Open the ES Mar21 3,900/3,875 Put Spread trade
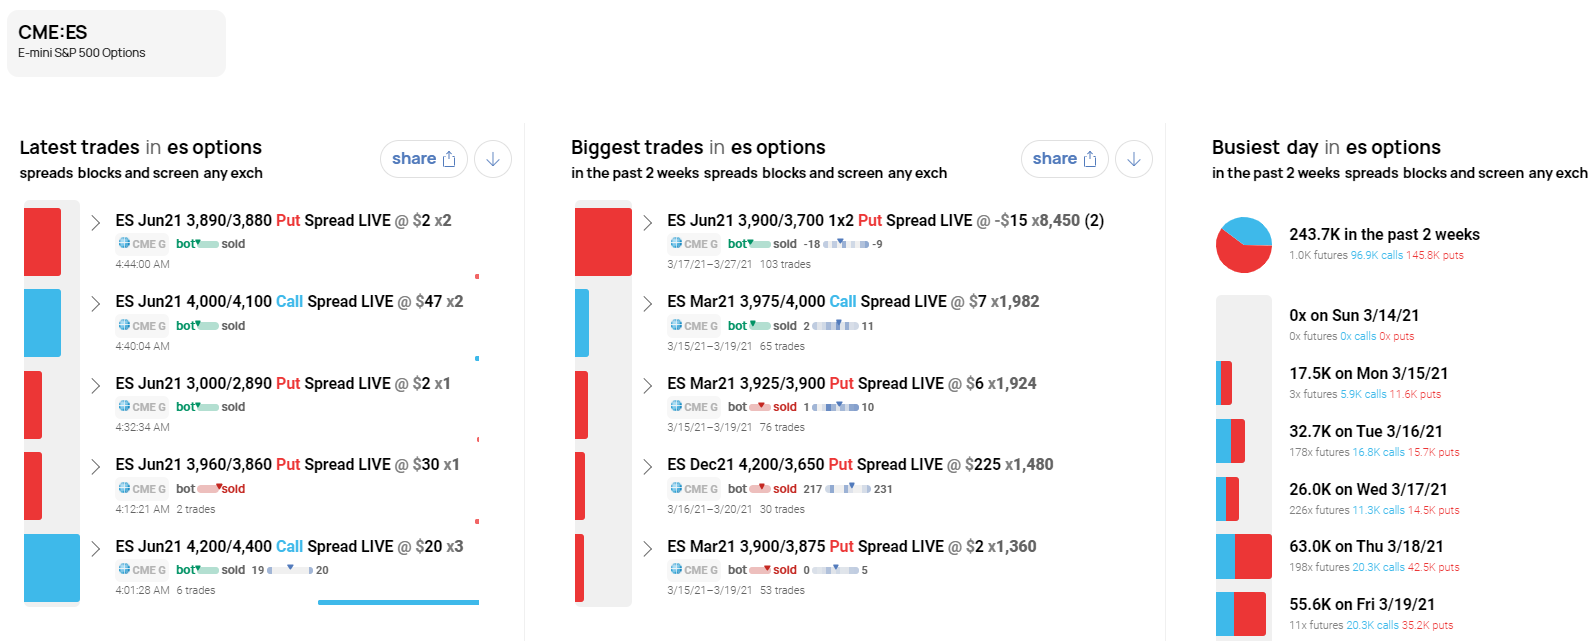Viewport: 1591px width, 641px height. (851, 547)
